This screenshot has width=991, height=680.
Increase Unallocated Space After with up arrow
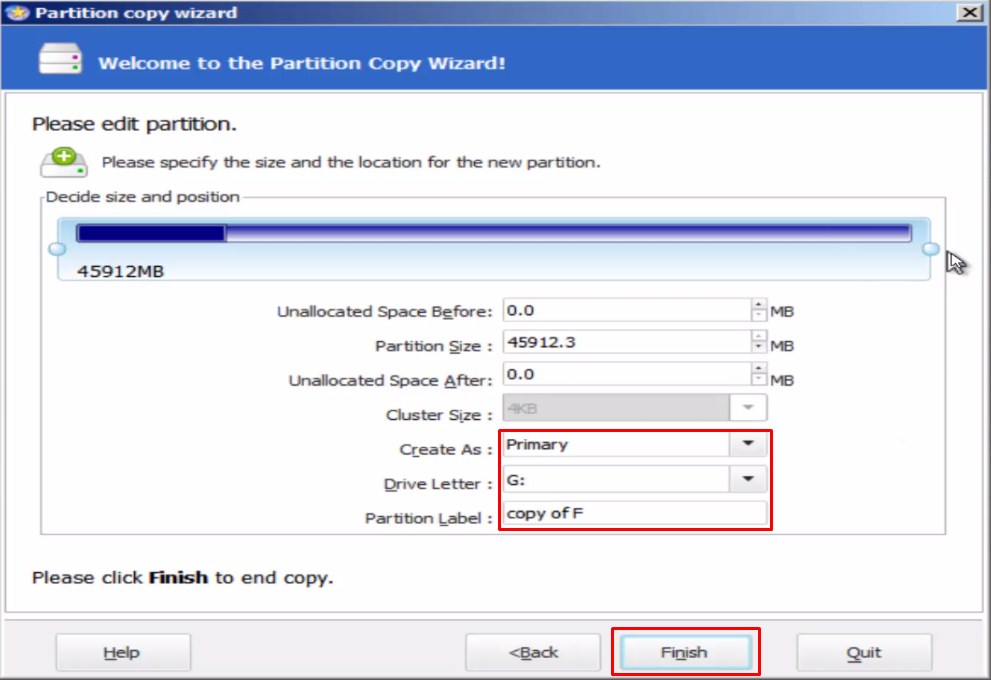coord(758,368)
